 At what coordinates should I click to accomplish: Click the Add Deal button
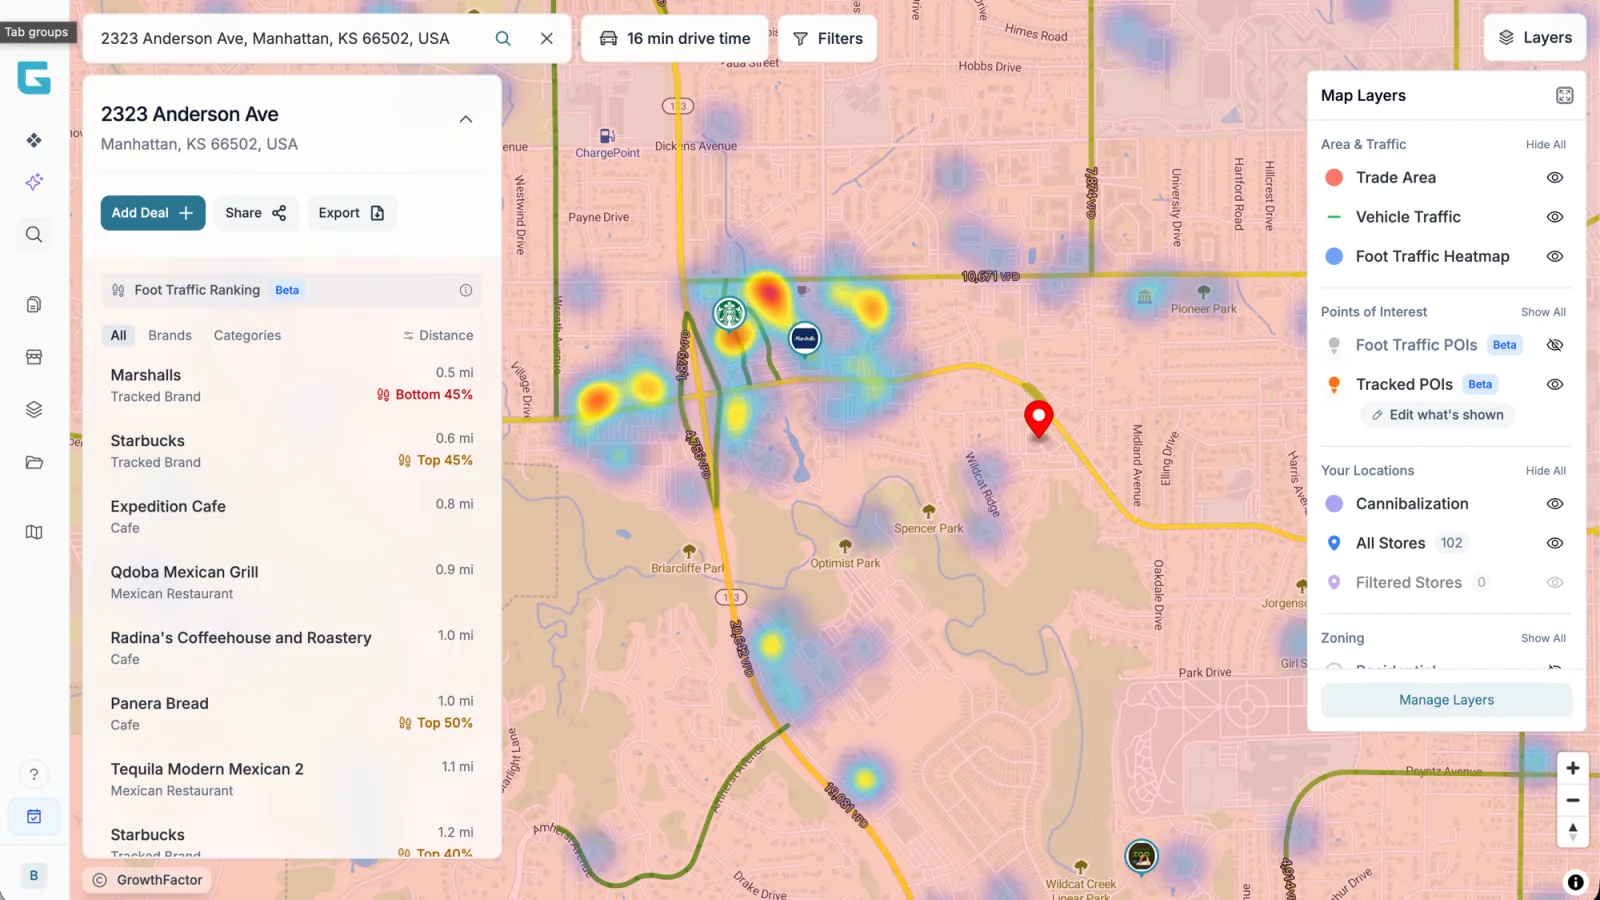(153, 213)
